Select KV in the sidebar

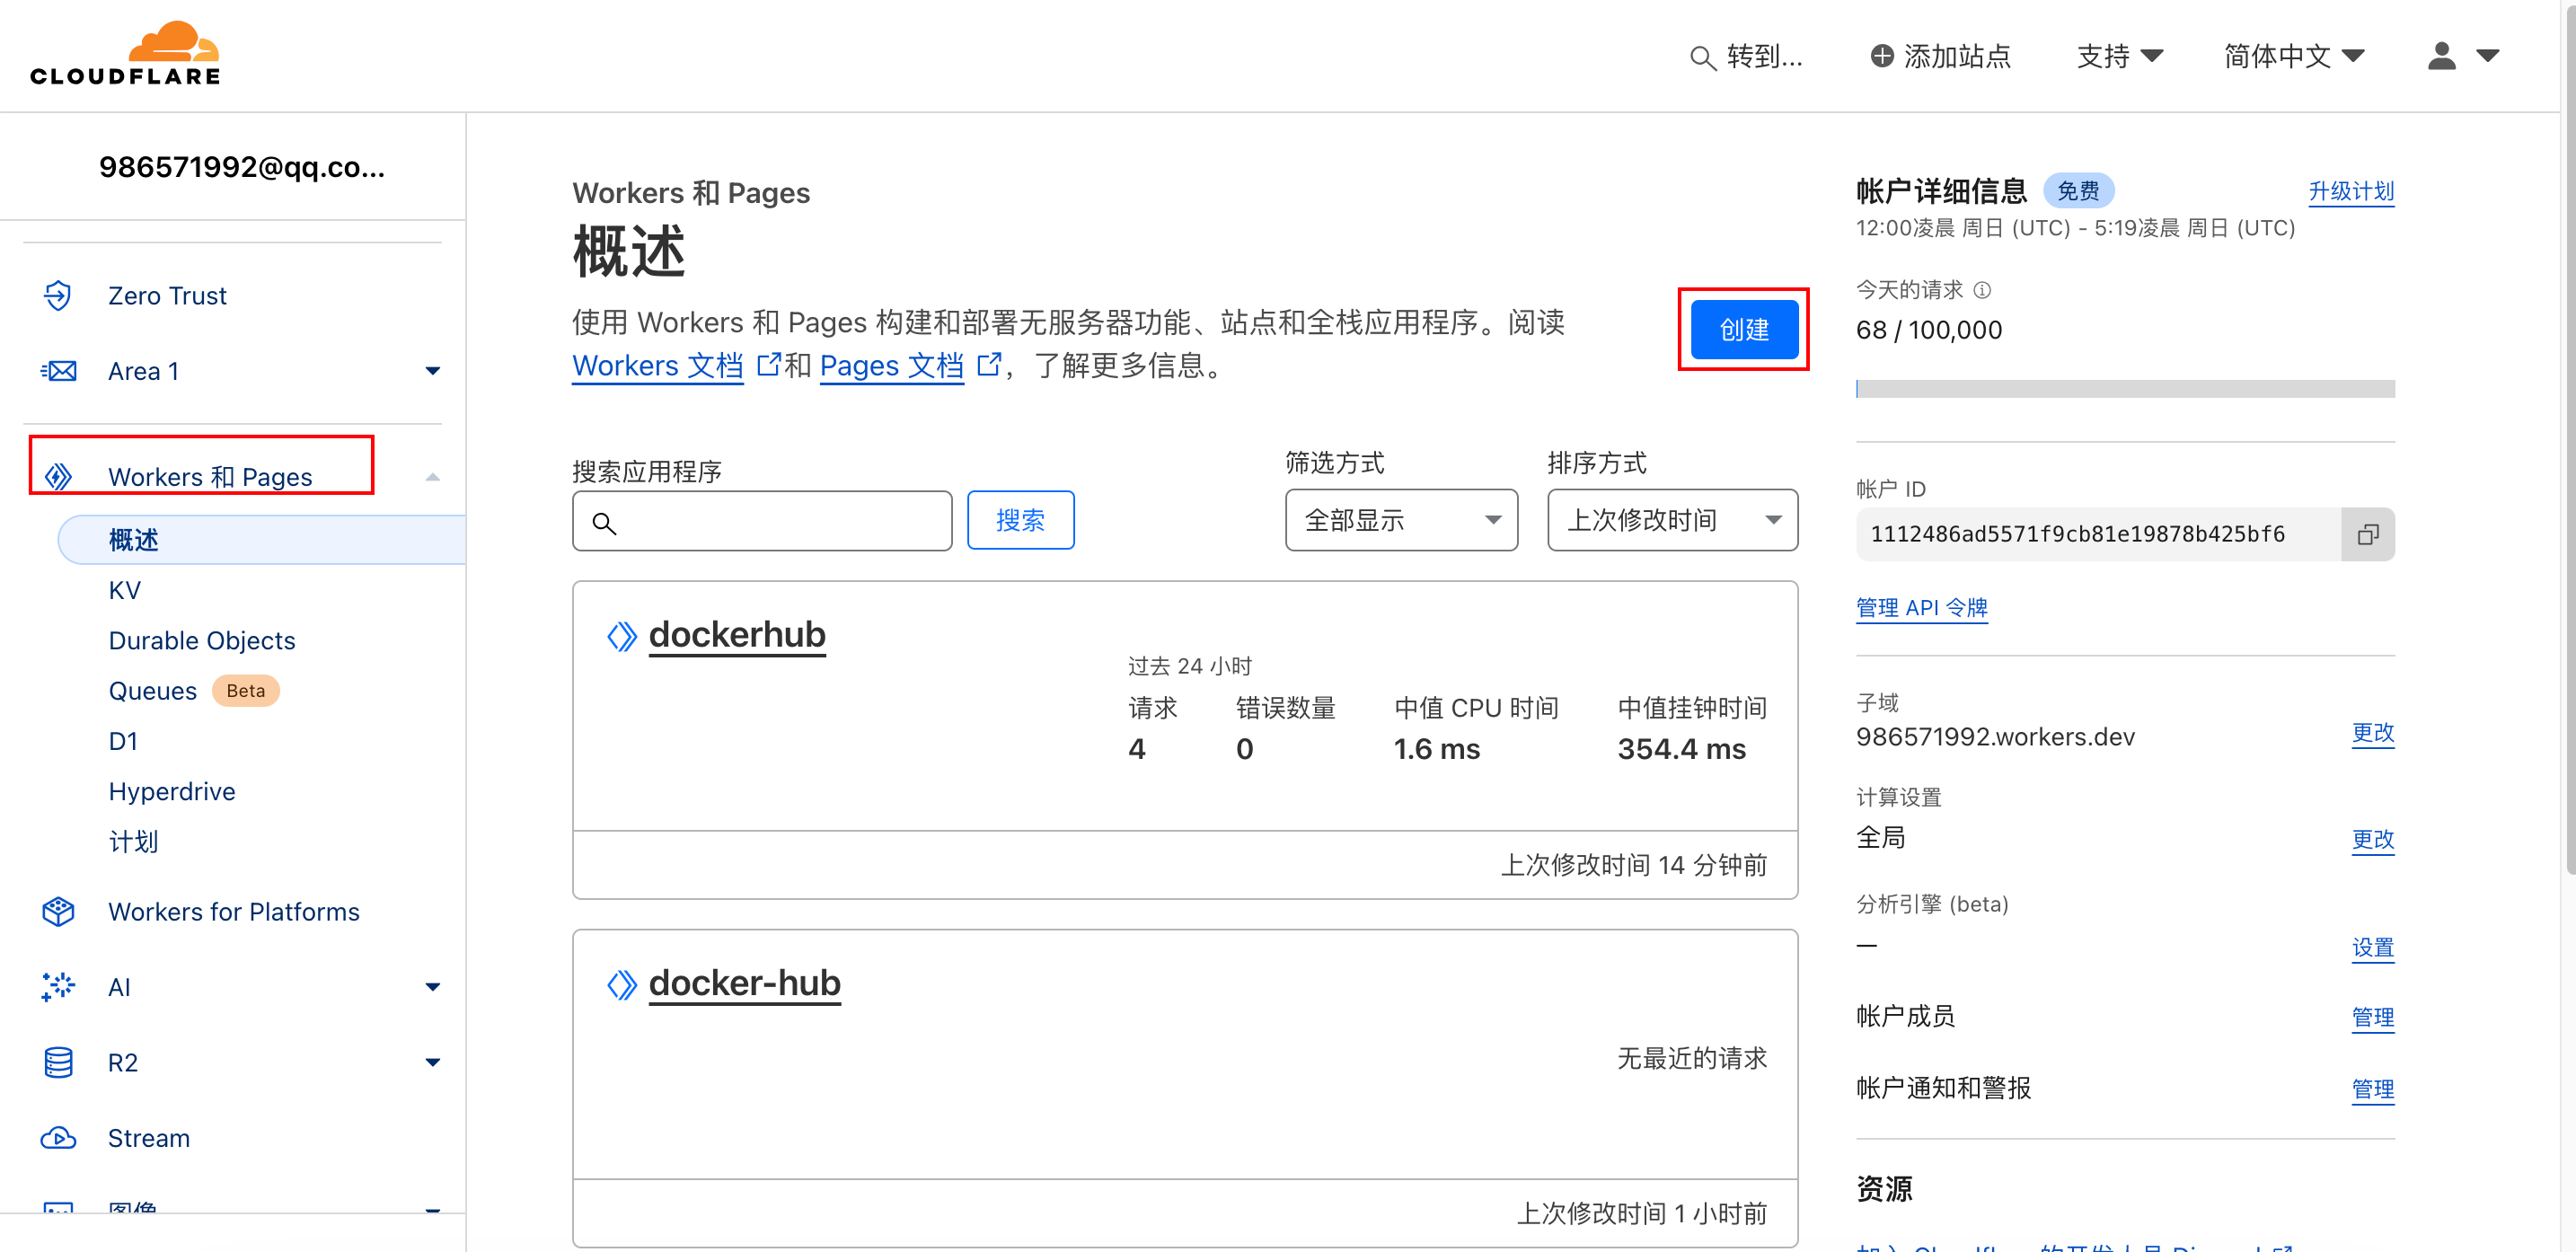[x=125, y=590]
